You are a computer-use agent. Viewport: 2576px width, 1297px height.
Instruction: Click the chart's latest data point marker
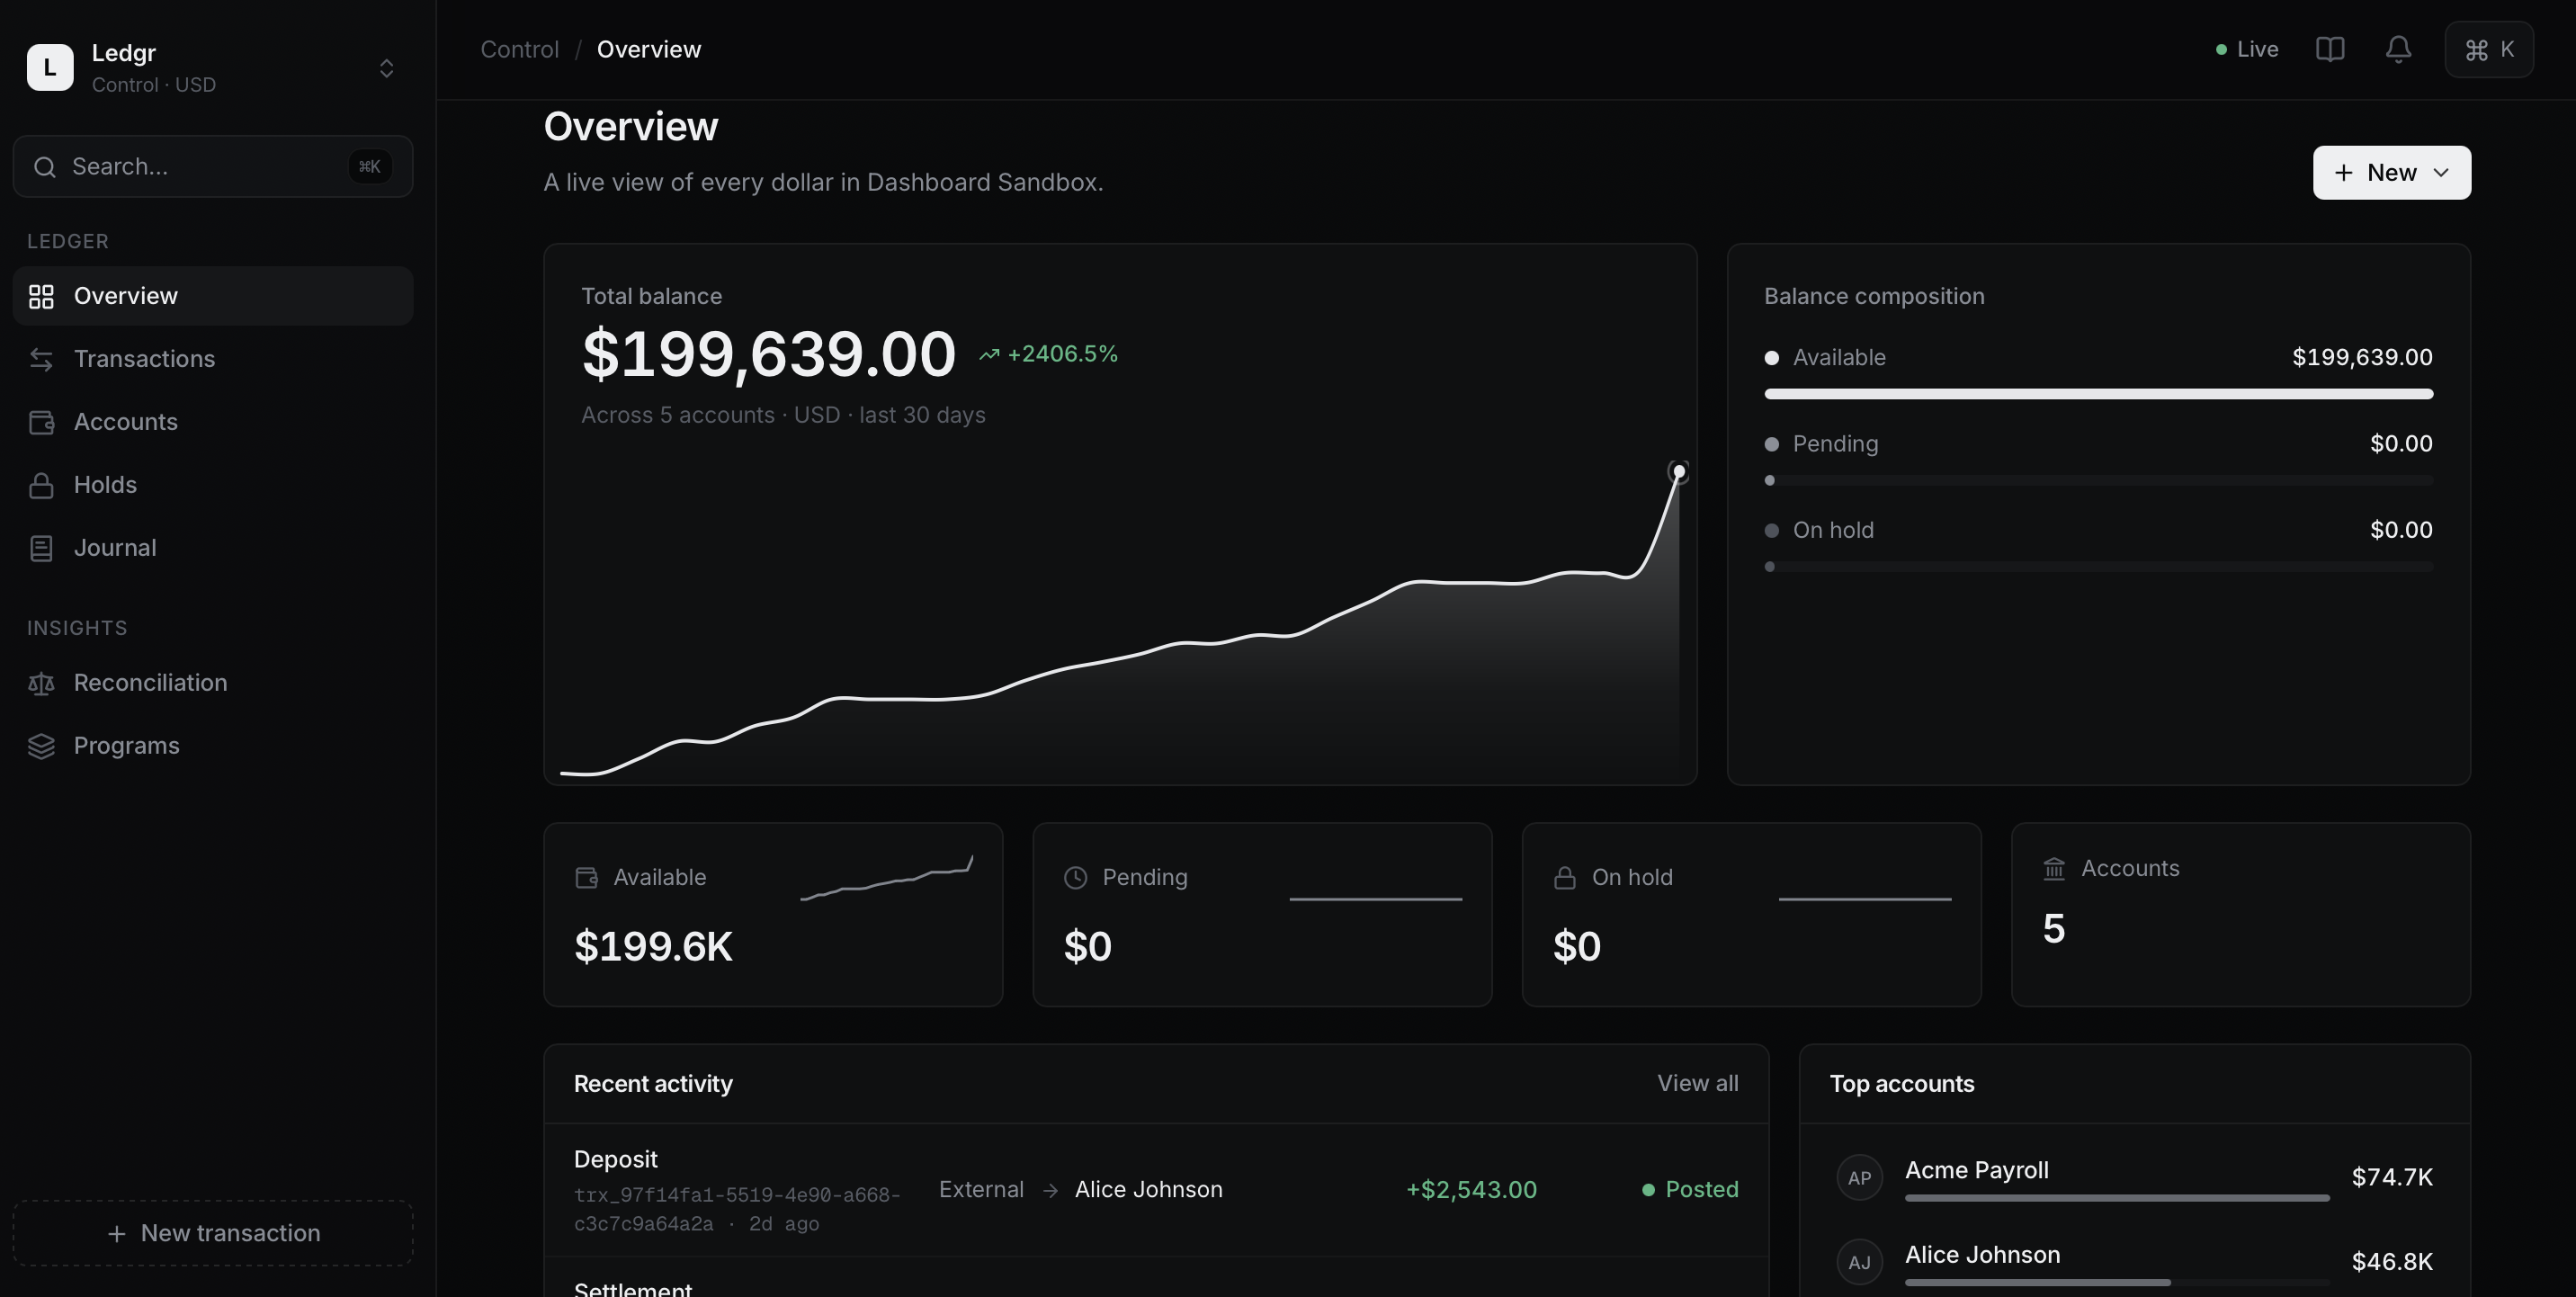(x=1679, y=471)
